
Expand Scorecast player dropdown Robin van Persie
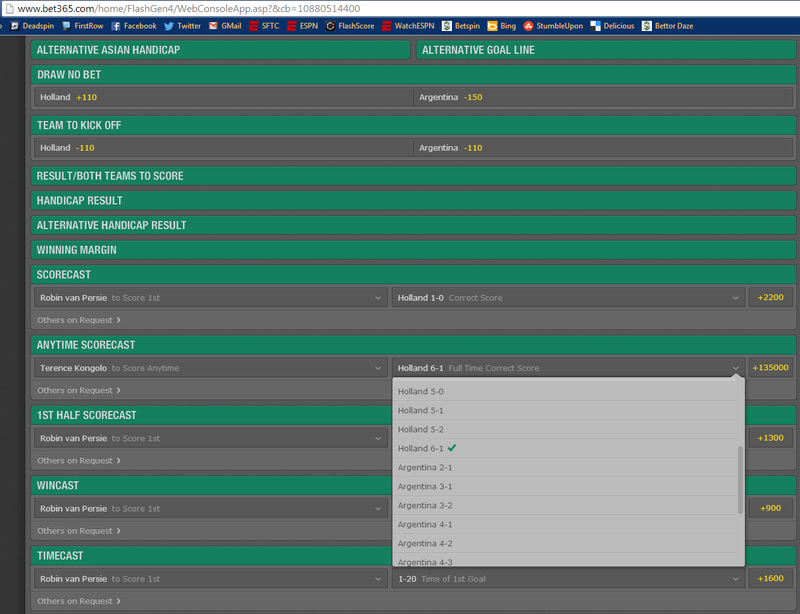click(x=211, y=298)
